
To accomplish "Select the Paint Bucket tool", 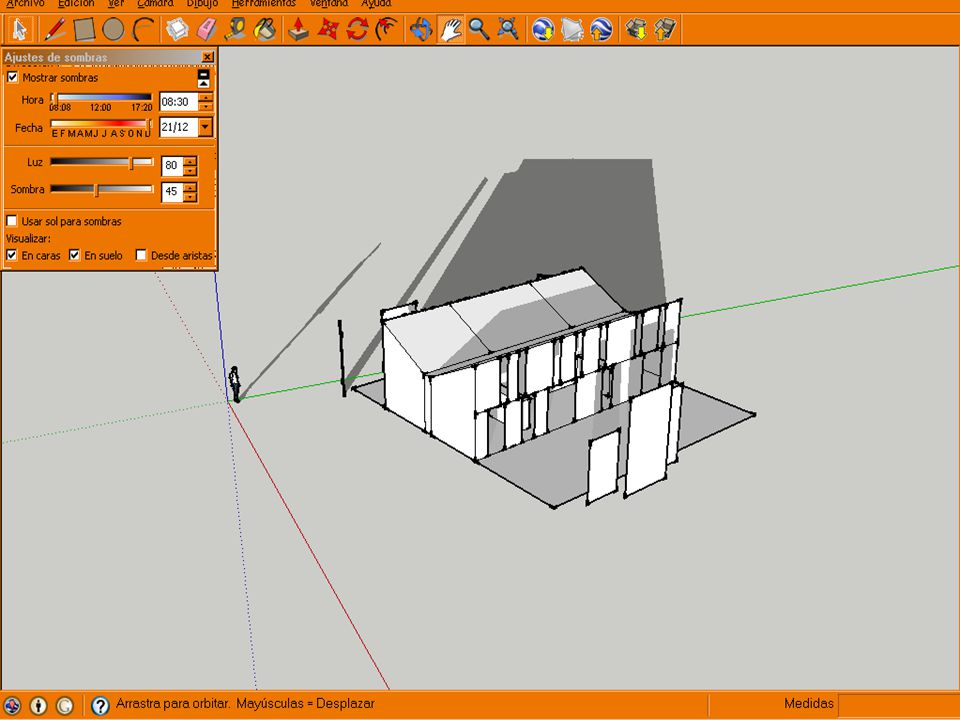I will point(265,29).
